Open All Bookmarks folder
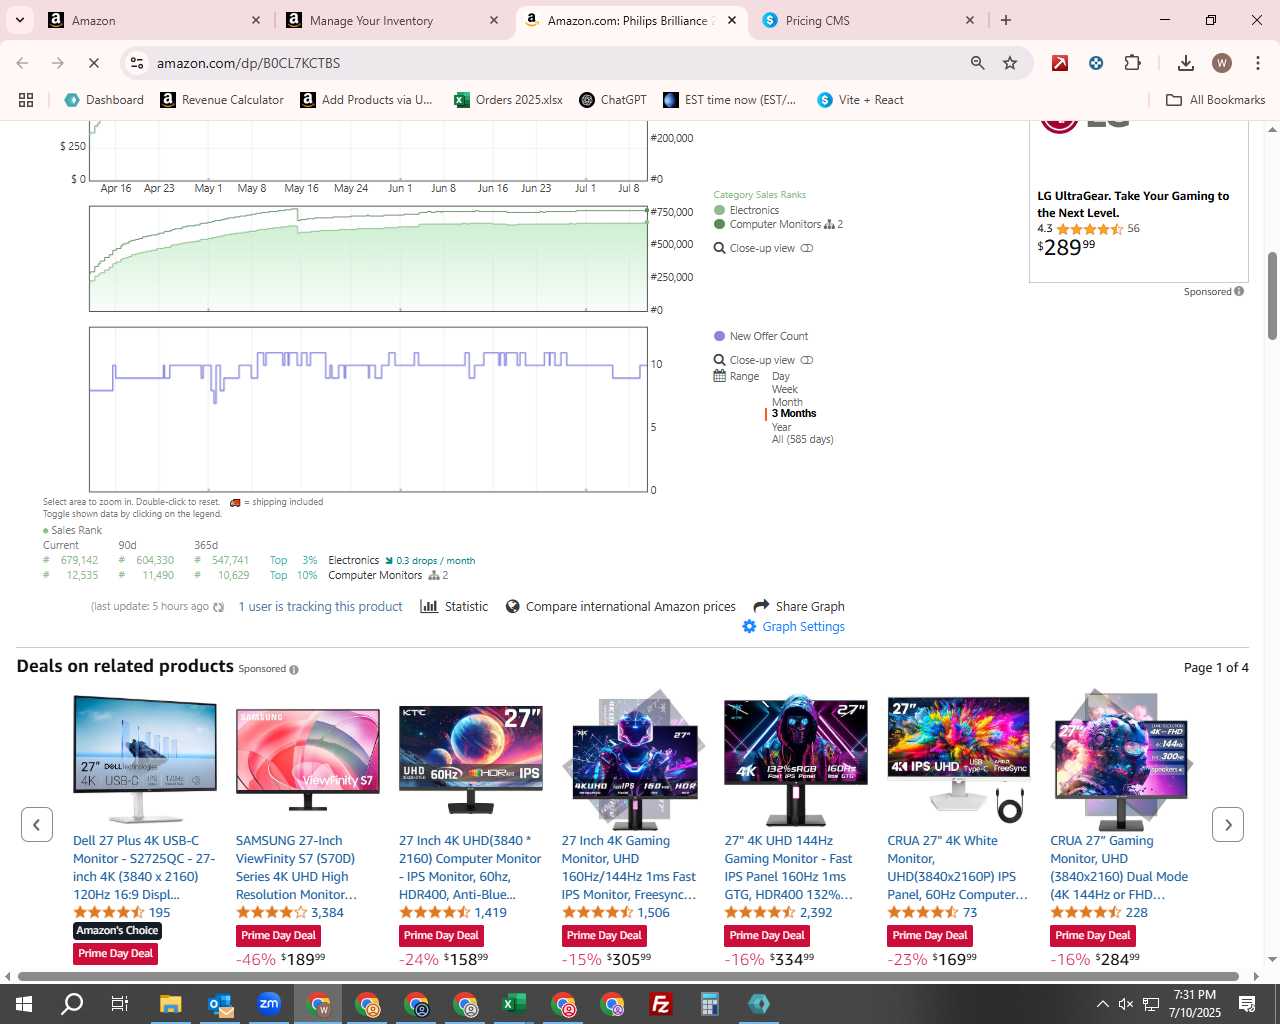The height and width of the screenshot is (1024, 1280). [1216, 100]
